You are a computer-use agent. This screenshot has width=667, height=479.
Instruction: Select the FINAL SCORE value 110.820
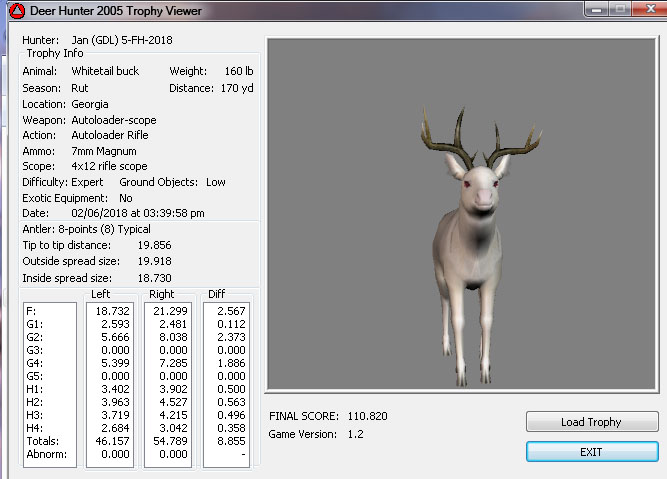(368, 415)
